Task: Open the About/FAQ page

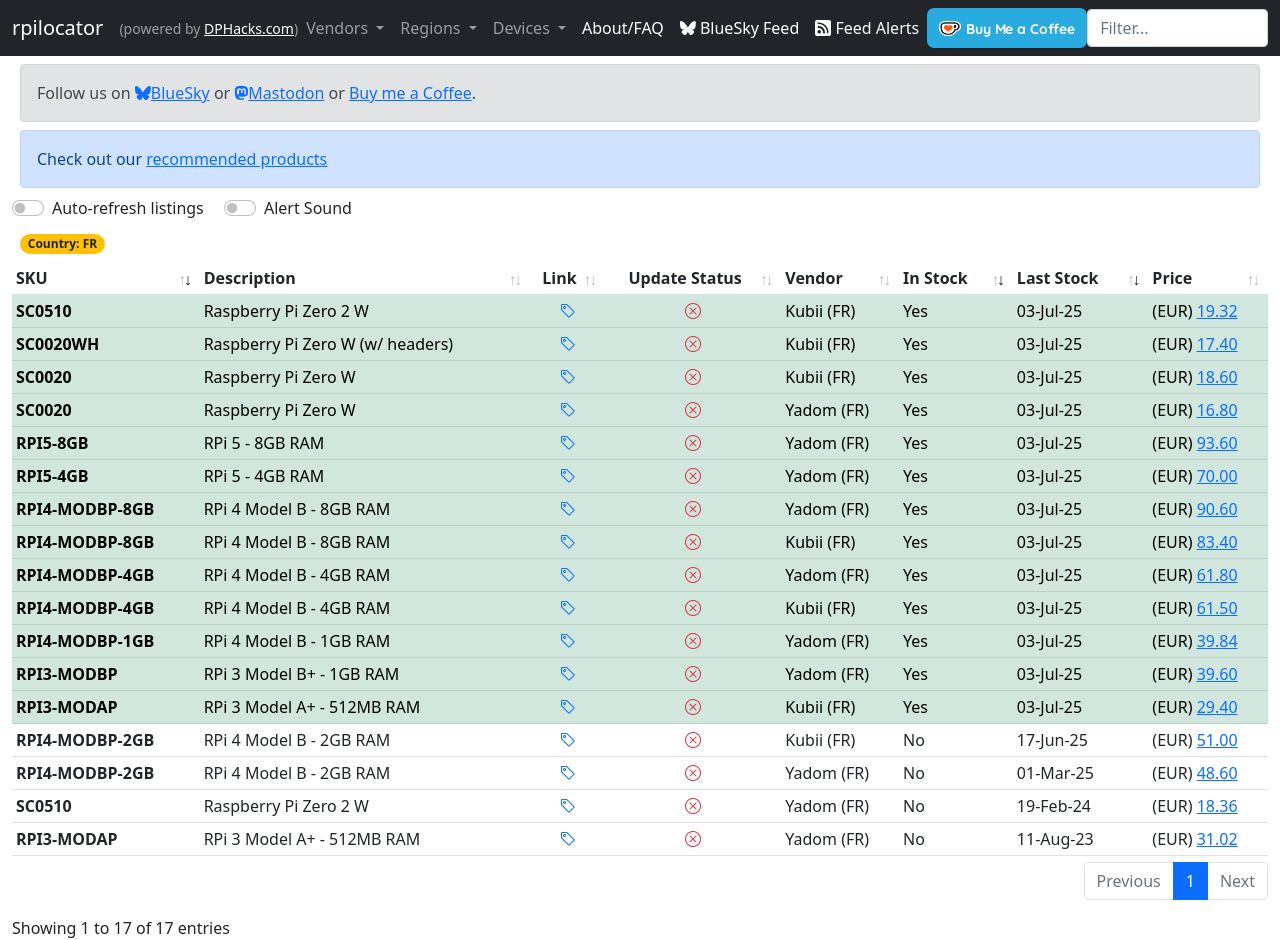Action: click(x=622, y=28)
